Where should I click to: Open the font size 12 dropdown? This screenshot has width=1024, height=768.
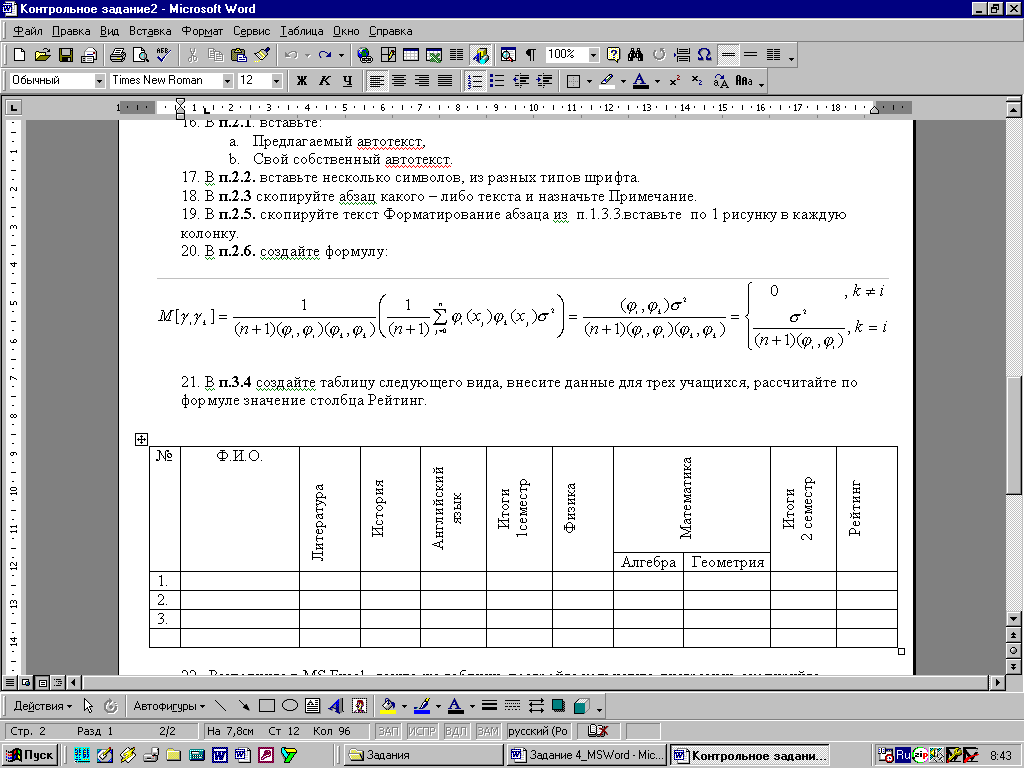coord(277,80)
